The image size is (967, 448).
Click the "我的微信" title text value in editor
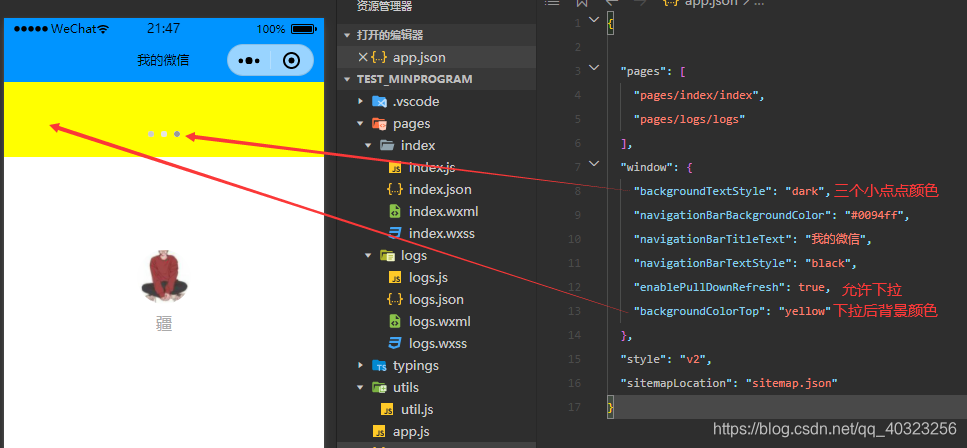click(x=836, y=239)
